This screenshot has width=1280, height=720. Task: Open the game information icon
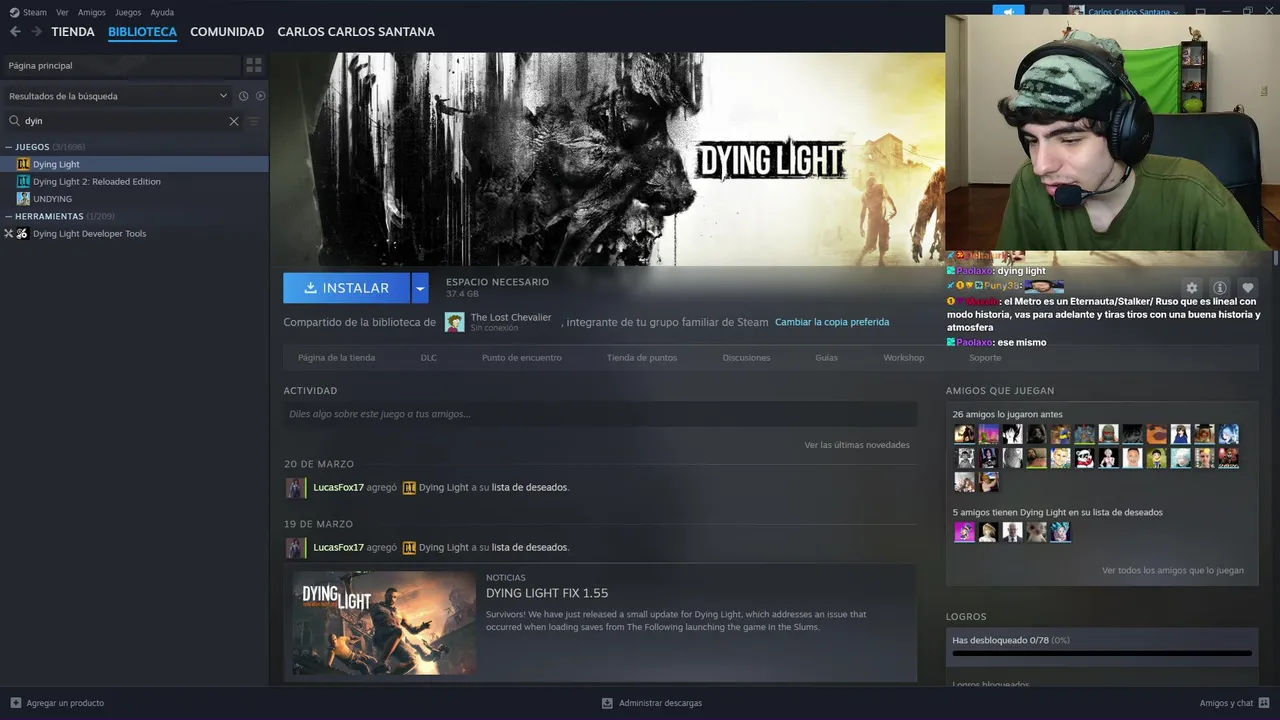(1219, 288)
